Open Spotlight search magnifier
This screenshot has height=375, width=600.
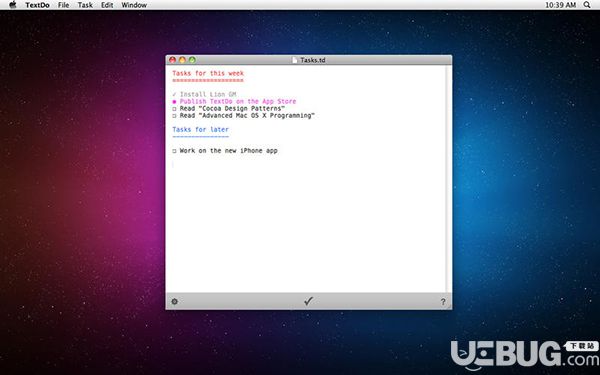click(x=587, y=5)
